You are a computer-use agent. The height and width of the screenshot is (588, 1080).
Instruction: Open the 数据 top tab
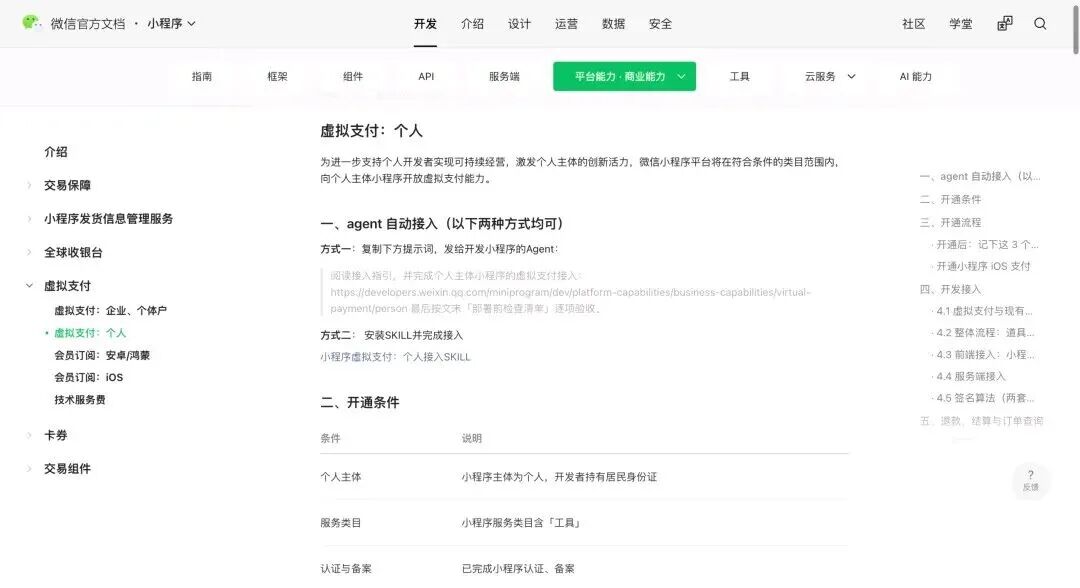point(613,23)
